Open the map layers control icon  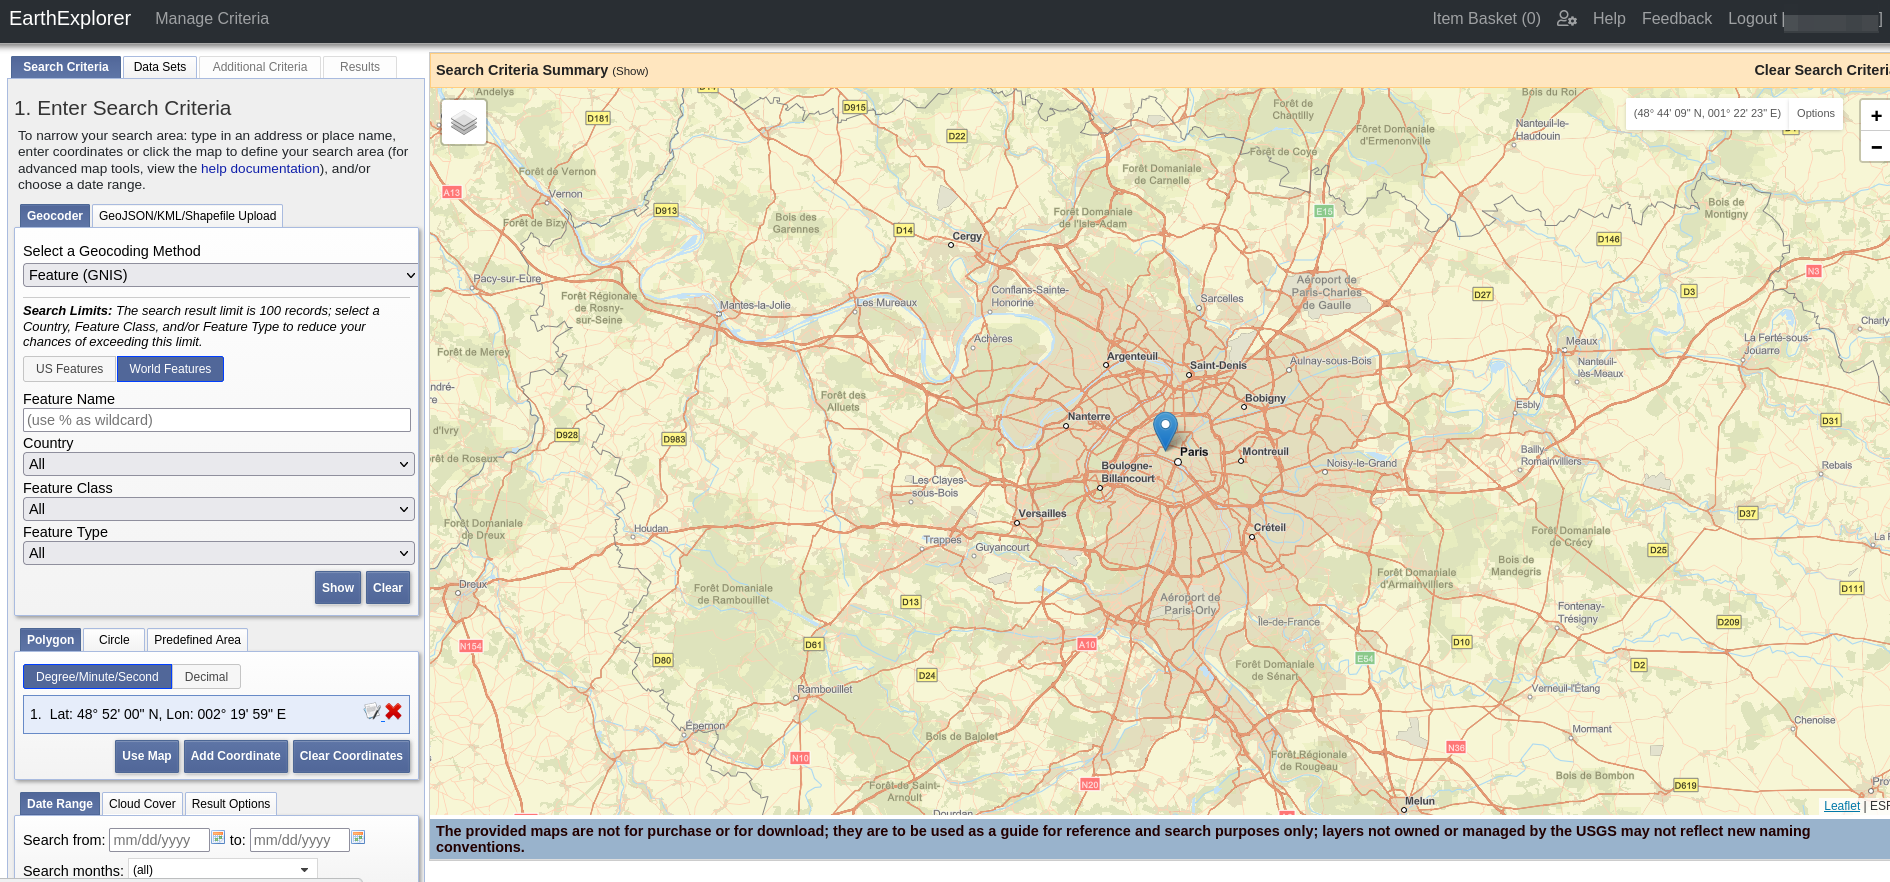point(464,123)
